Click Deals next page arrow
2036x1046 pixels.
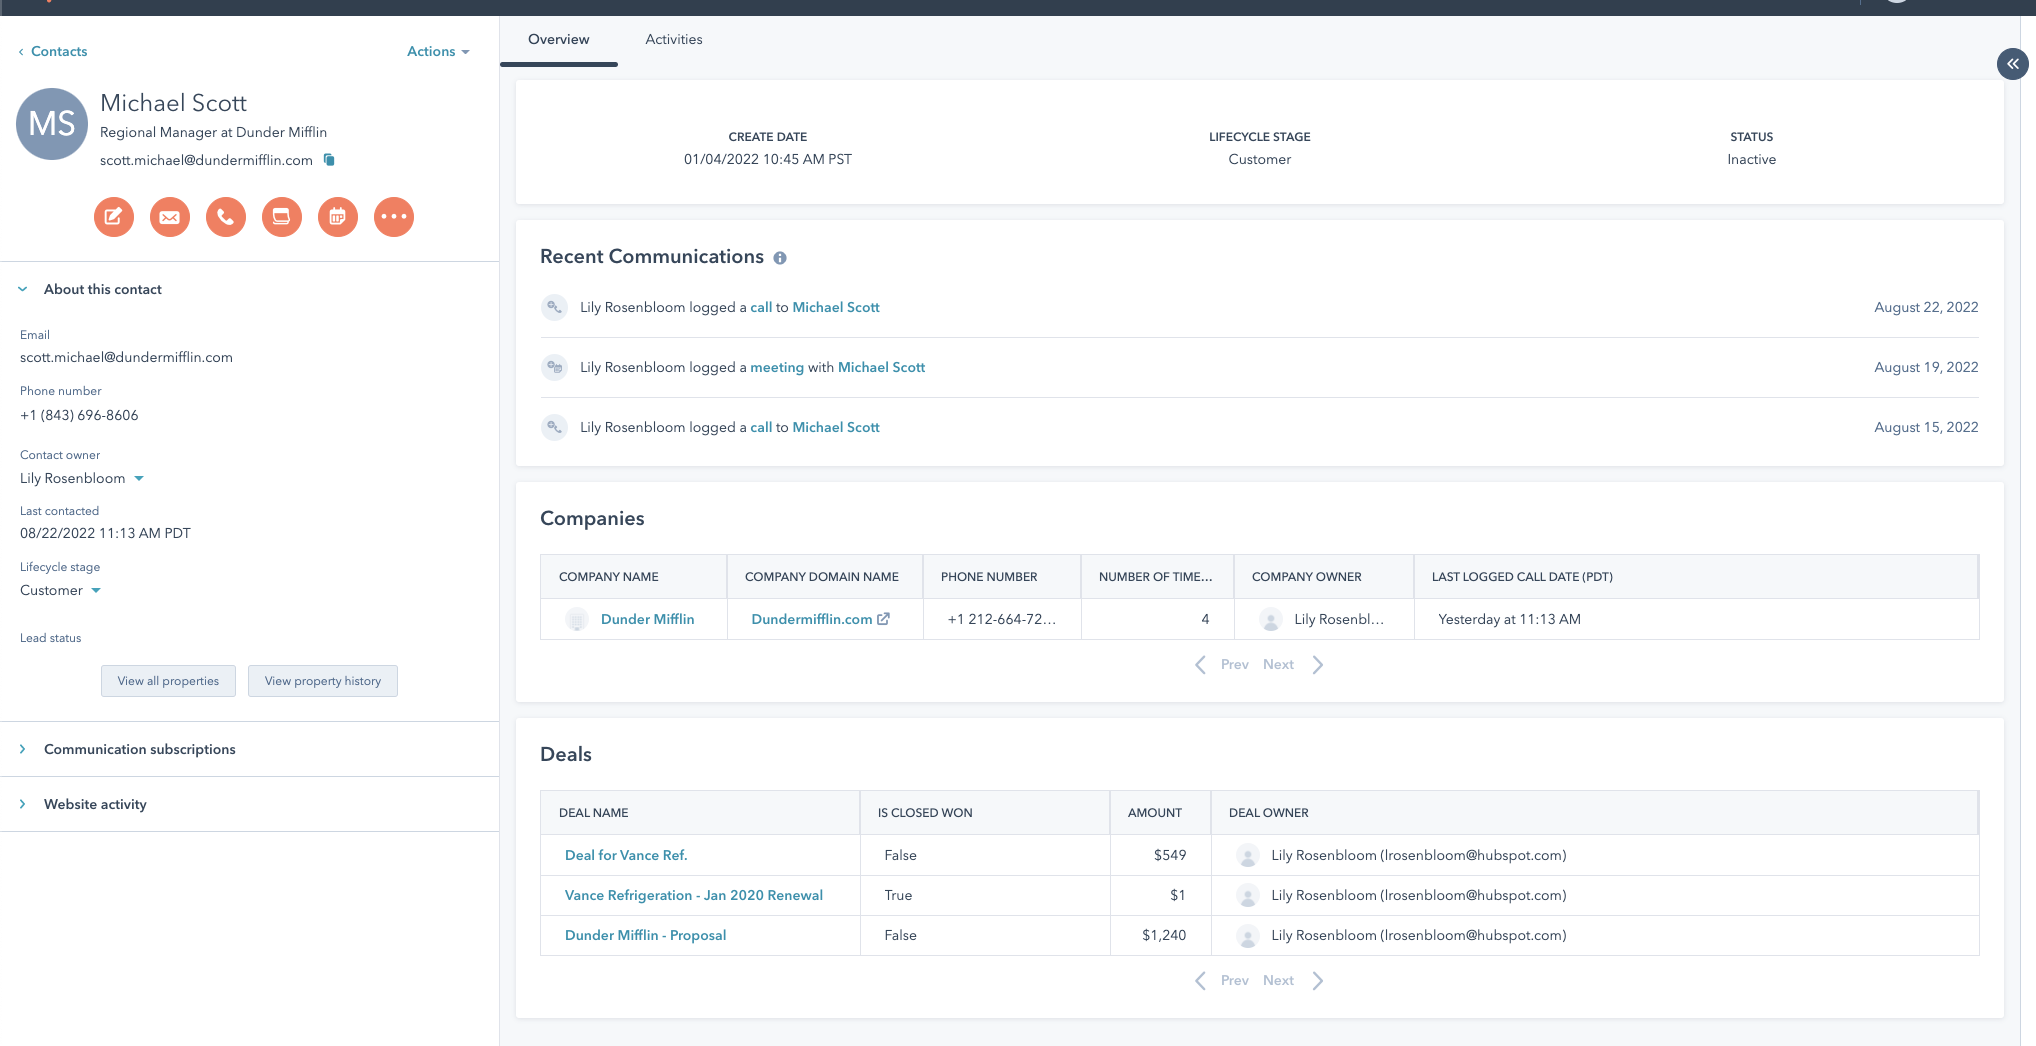point(1318,981)
